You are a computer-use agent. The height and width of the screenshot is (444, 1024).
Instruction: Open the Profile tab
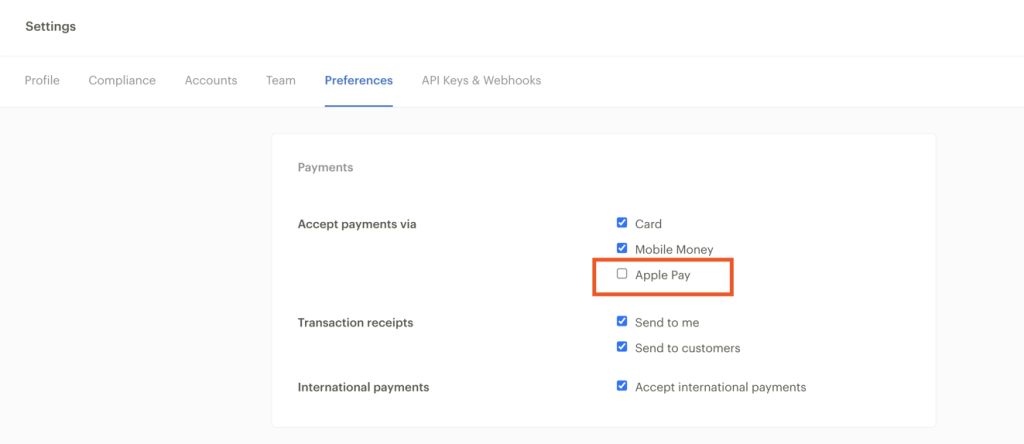click(x=42, y=80)
